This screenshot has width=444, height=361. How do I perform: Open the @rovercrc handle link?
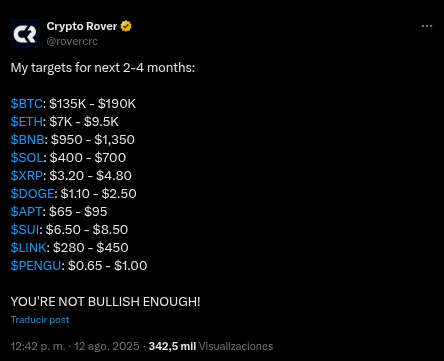(72, 41)
